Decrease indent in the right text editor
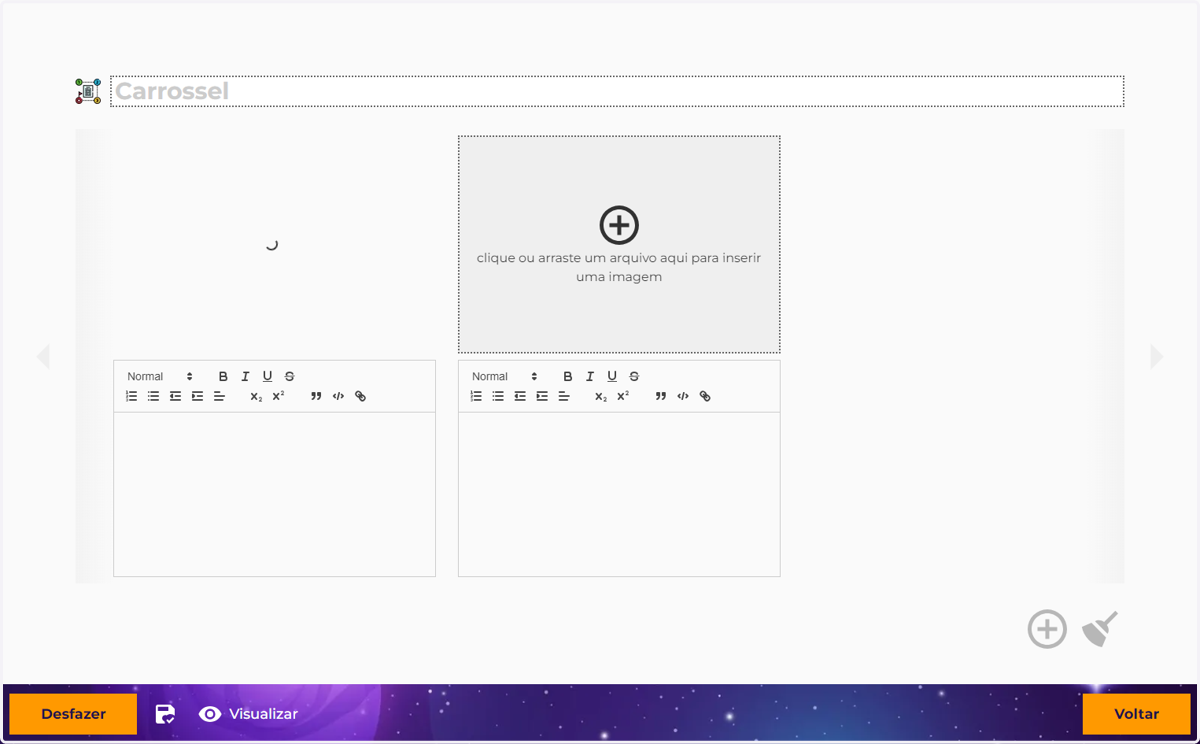The height and width of the screenshot is (744, 1200). click(x=520, y=396)
